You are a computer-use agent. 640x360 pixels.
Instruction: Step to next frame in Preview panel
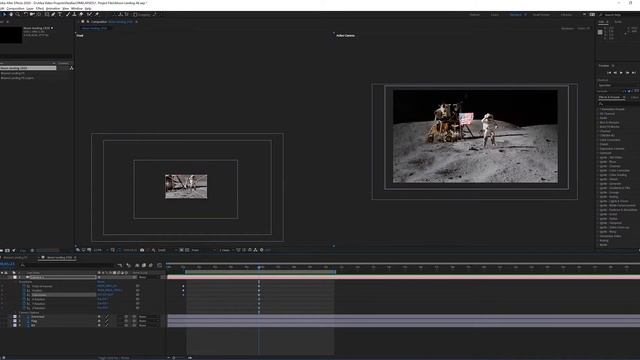(x=627, y=73)
